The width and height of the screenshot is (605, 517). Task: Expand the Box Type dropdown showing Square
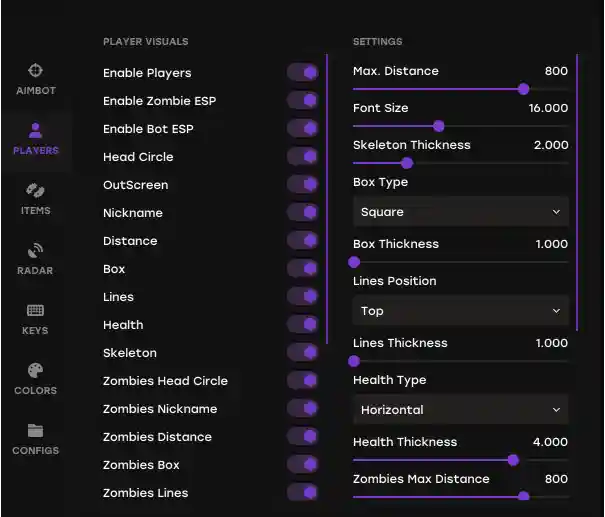pos(461,211)
